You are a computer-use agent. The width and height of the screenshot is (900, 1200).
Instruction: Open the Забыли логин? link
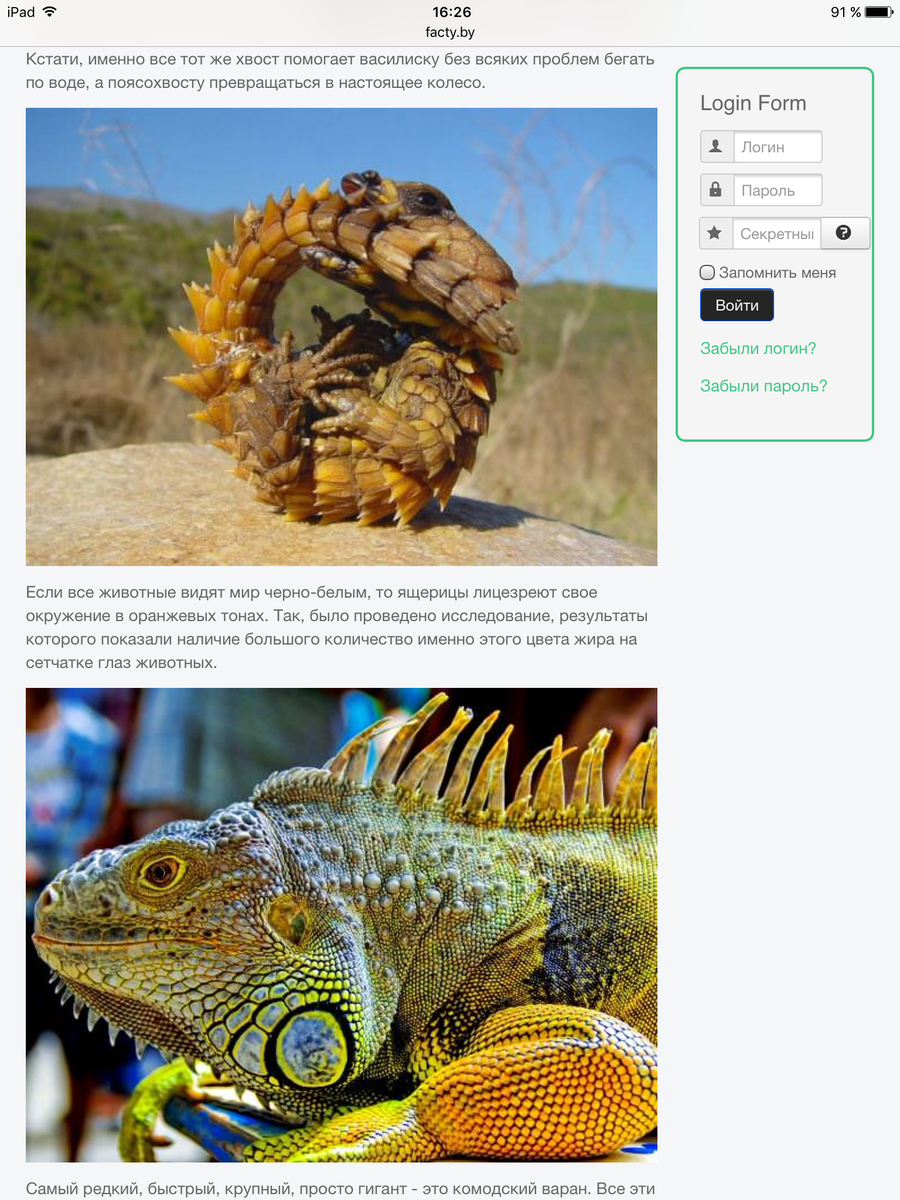[x=758, y=349]
